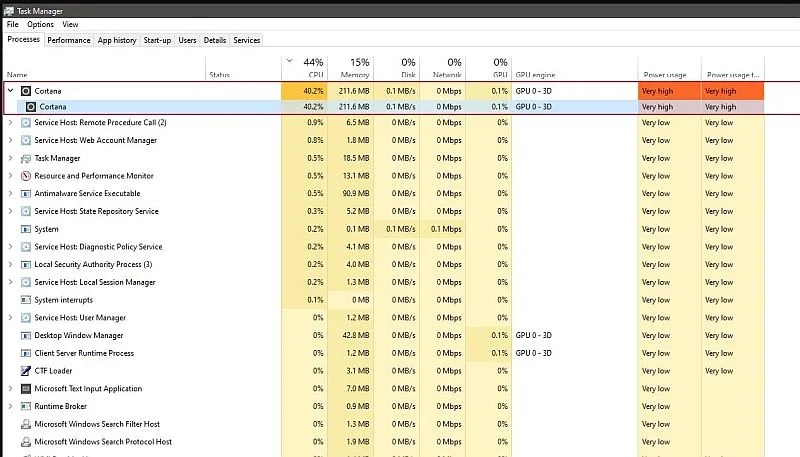Screen dimensions: 800x457
Task: Open the File menu
Action: coord(13,24)
